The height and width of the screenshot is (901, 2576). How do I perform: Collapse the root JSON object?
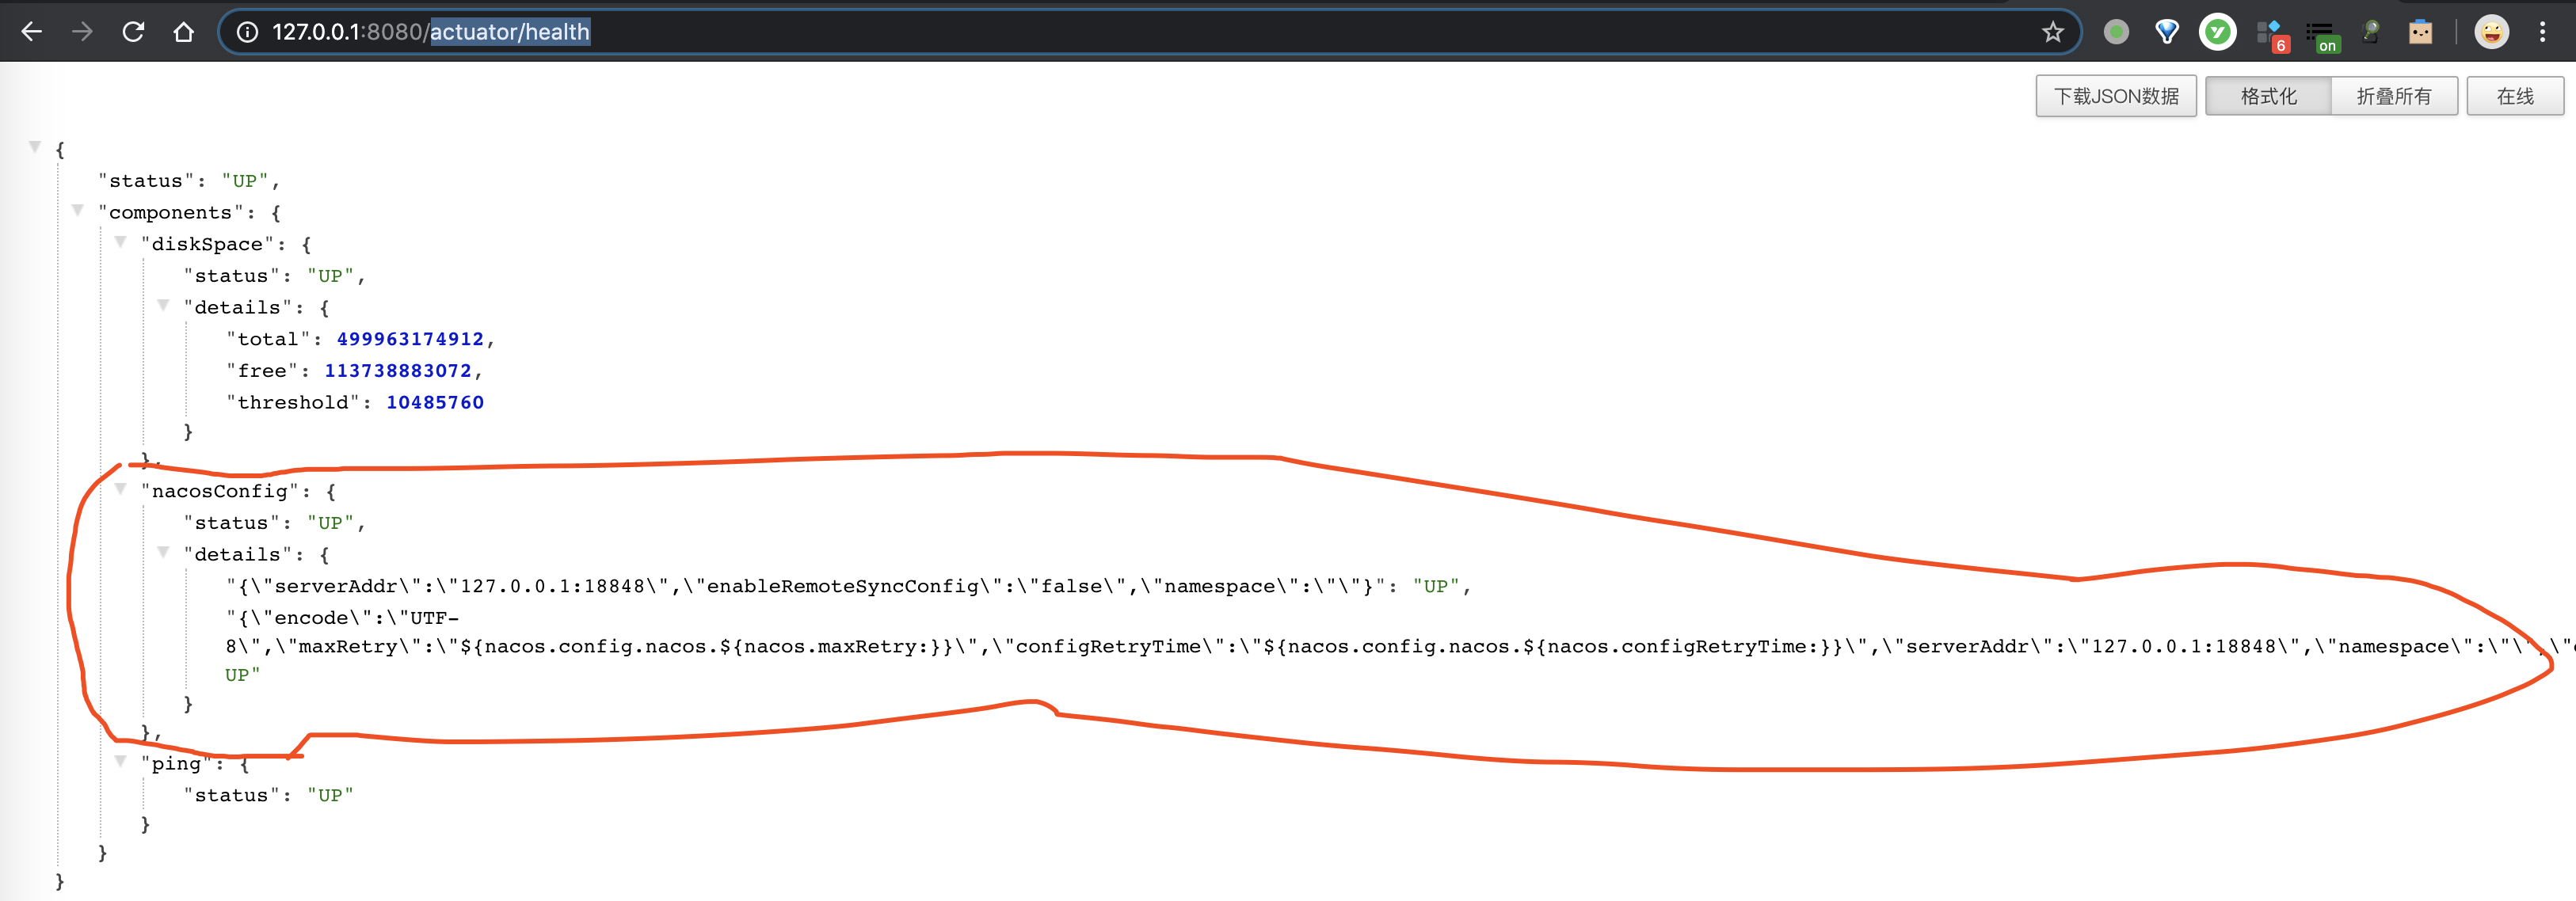tap(35, 147)
